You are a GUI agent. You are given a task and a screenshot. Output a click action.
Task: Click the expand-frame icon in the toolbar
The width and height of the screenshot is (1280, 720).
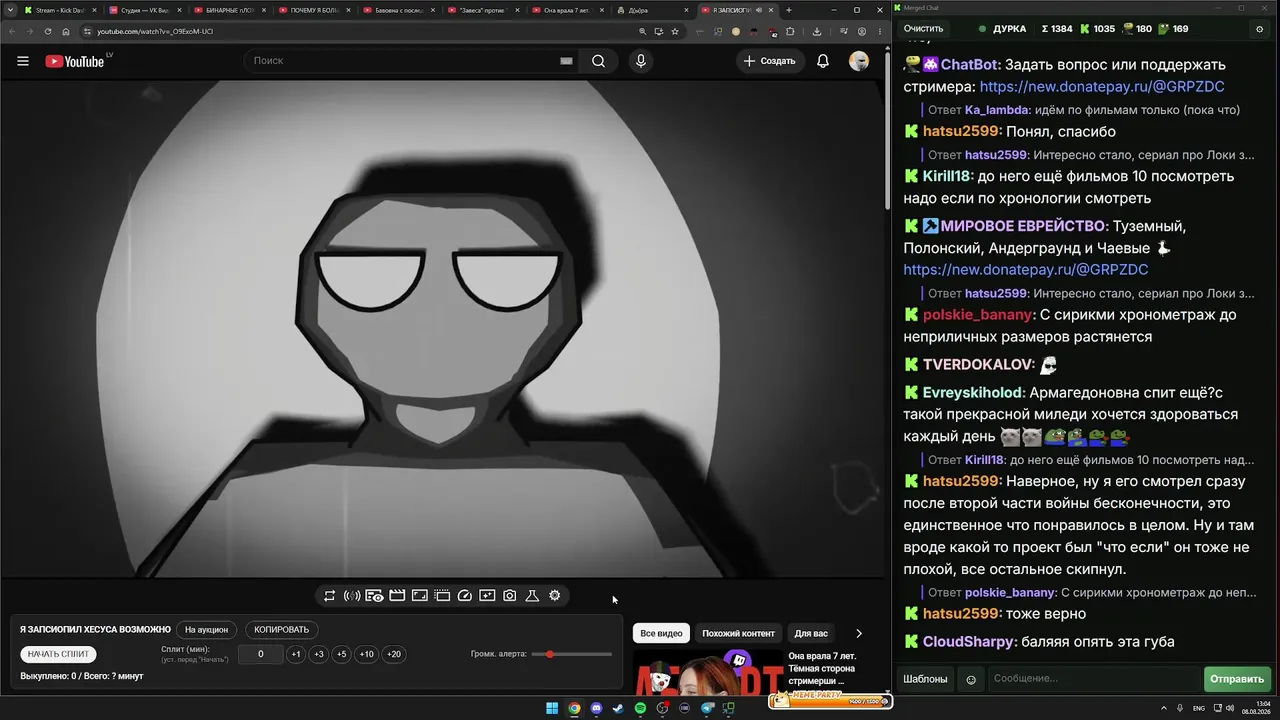(x=420, y=596)
